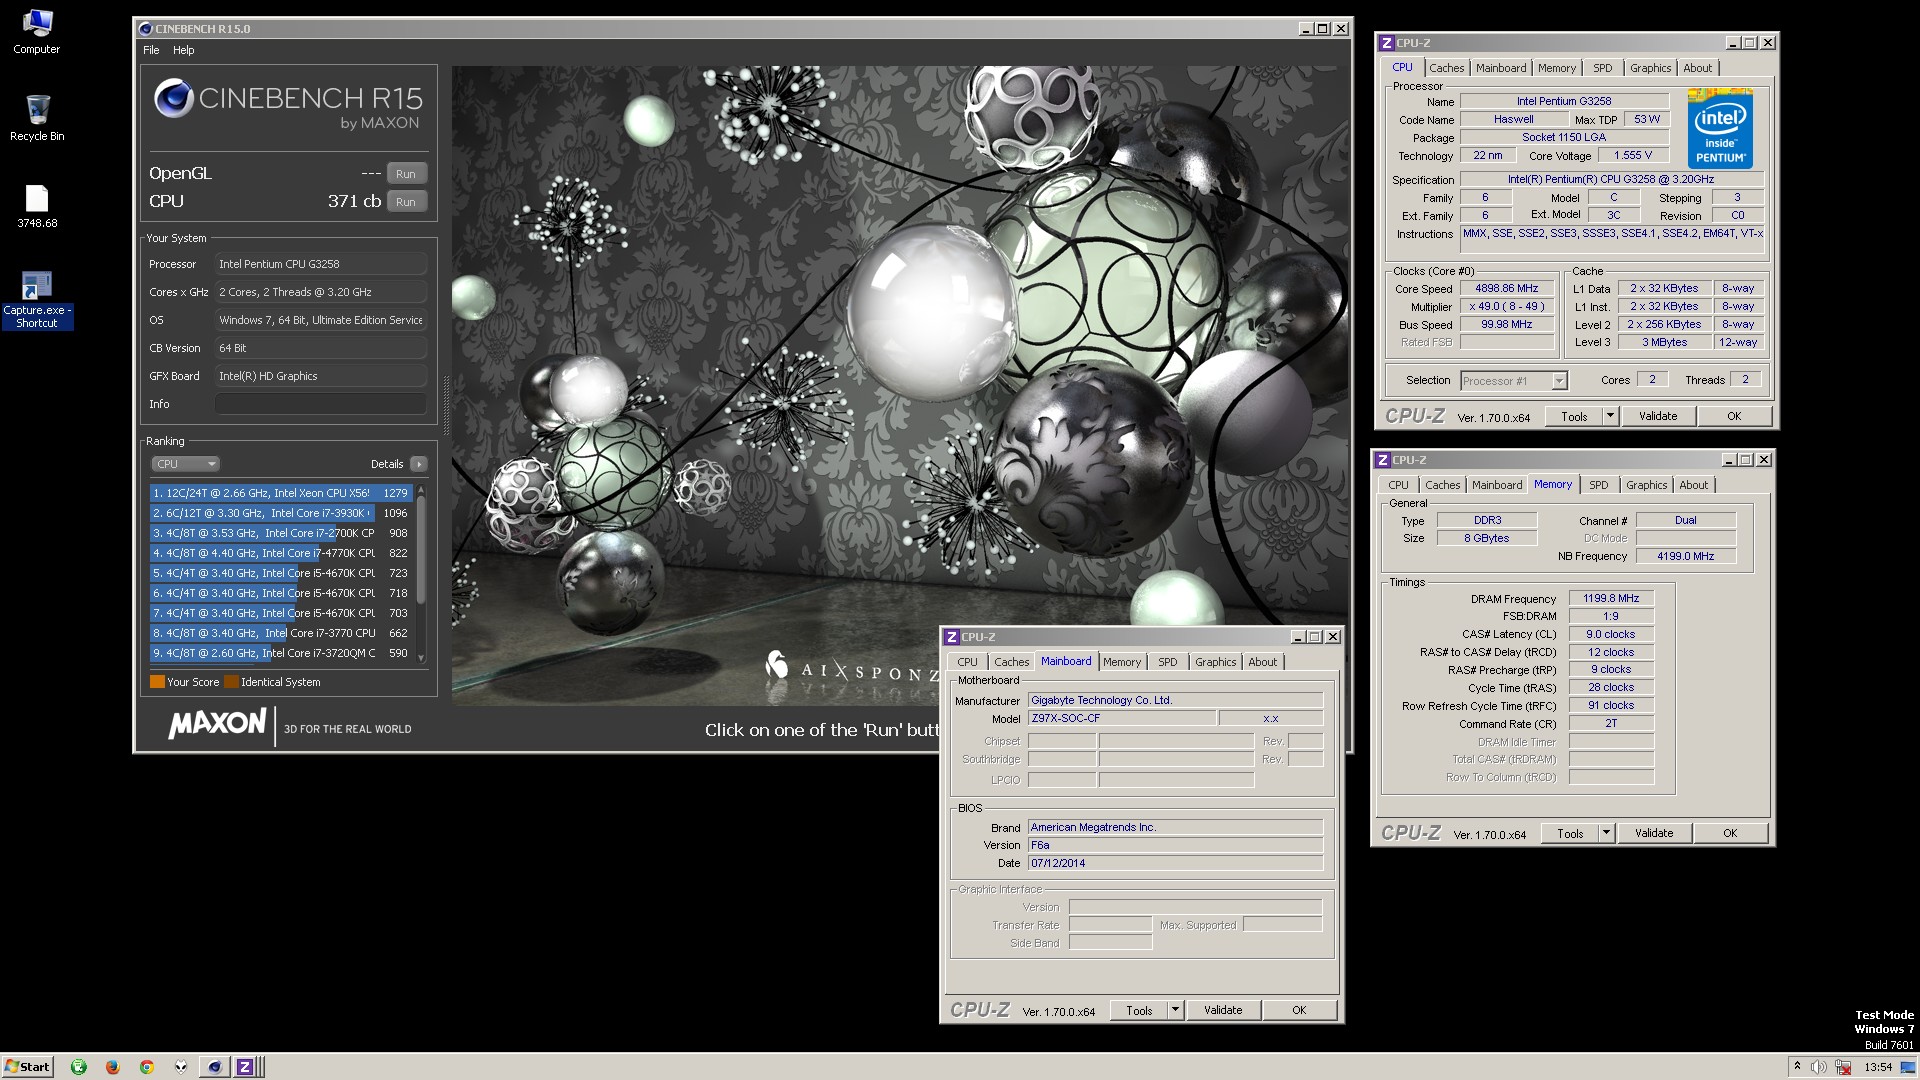Select the Capture.exe Shortcut desktop icon
The width and height of the screenshot is (1920, 1080).
[37, 300]
